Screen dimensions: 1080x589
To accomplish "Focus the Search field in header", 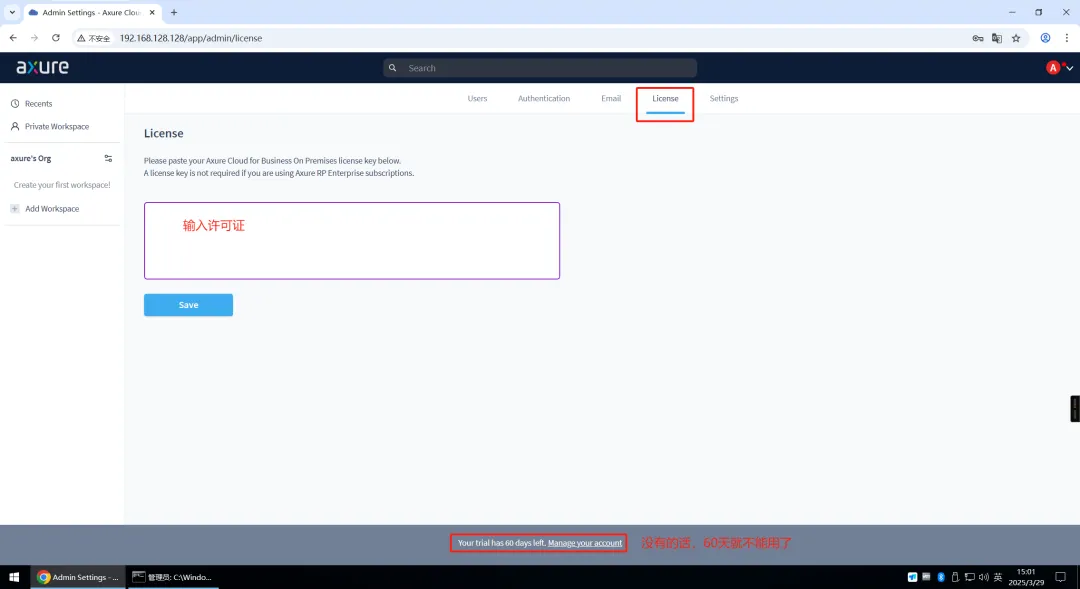I will point(540,68).
